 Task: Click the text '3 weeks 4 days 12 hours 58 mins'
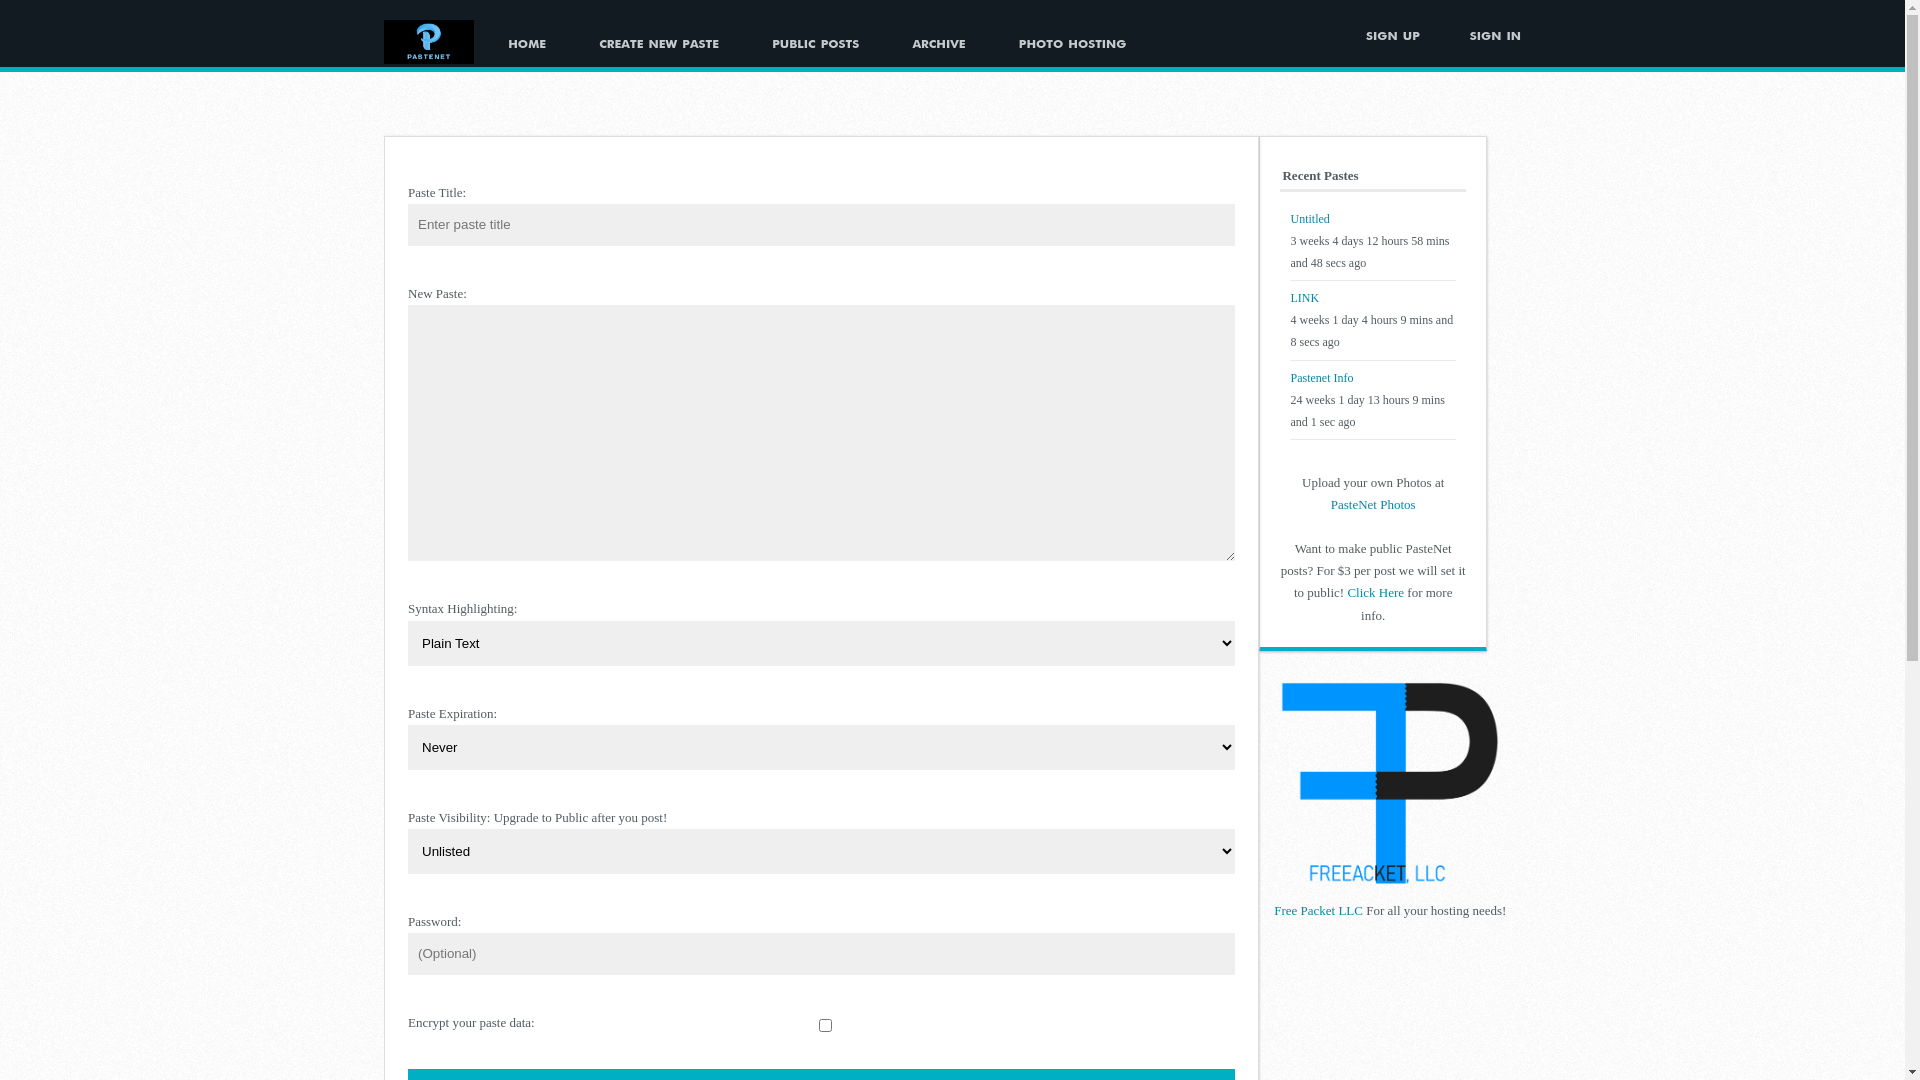coord(1369,241)
